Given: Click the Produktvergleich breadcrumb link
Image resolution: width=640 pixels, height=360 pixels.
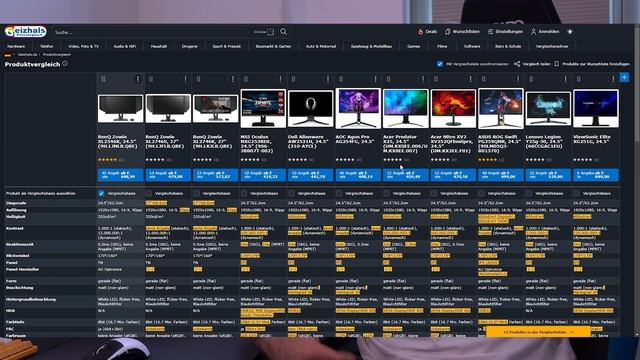Looking at the screenshot, I should coord(57,55).
